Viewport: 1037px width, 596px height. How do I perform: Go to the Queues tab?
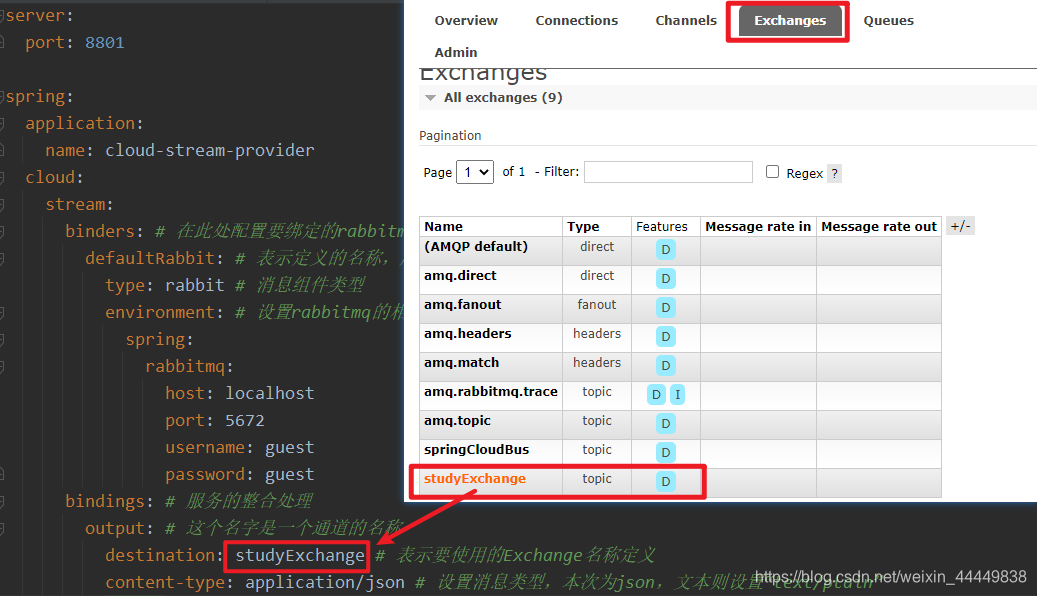click(x=888, y=21)
